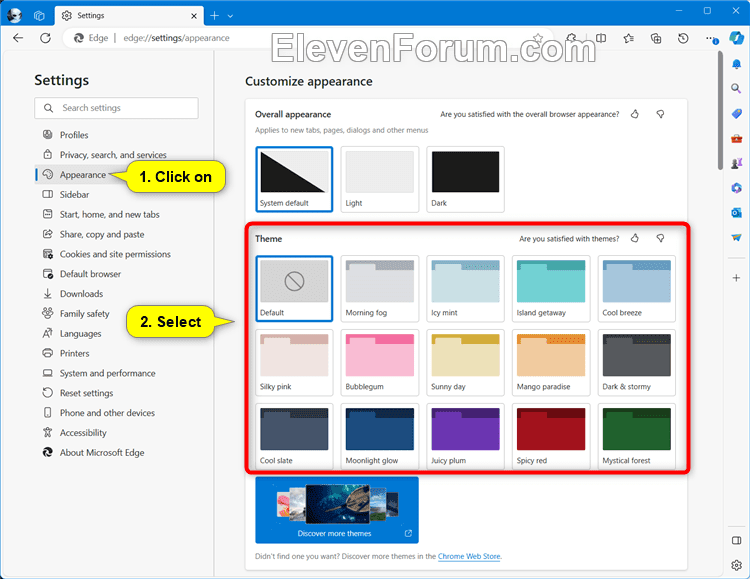Image resolution: width=750 pixels, height=579 pixels.
Task: Thumbs down for themes feedback
Action: (661, 238)
